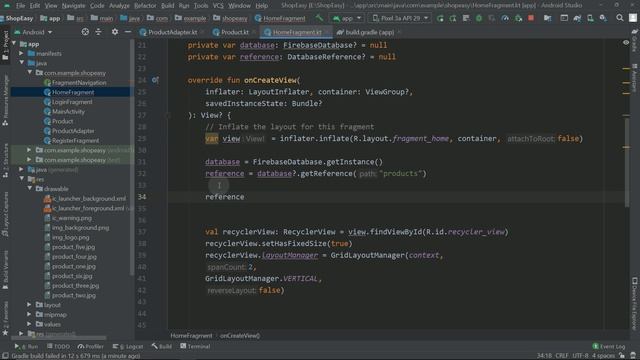Open the Event Log button

pyautogui.click(x=609, y=346)
